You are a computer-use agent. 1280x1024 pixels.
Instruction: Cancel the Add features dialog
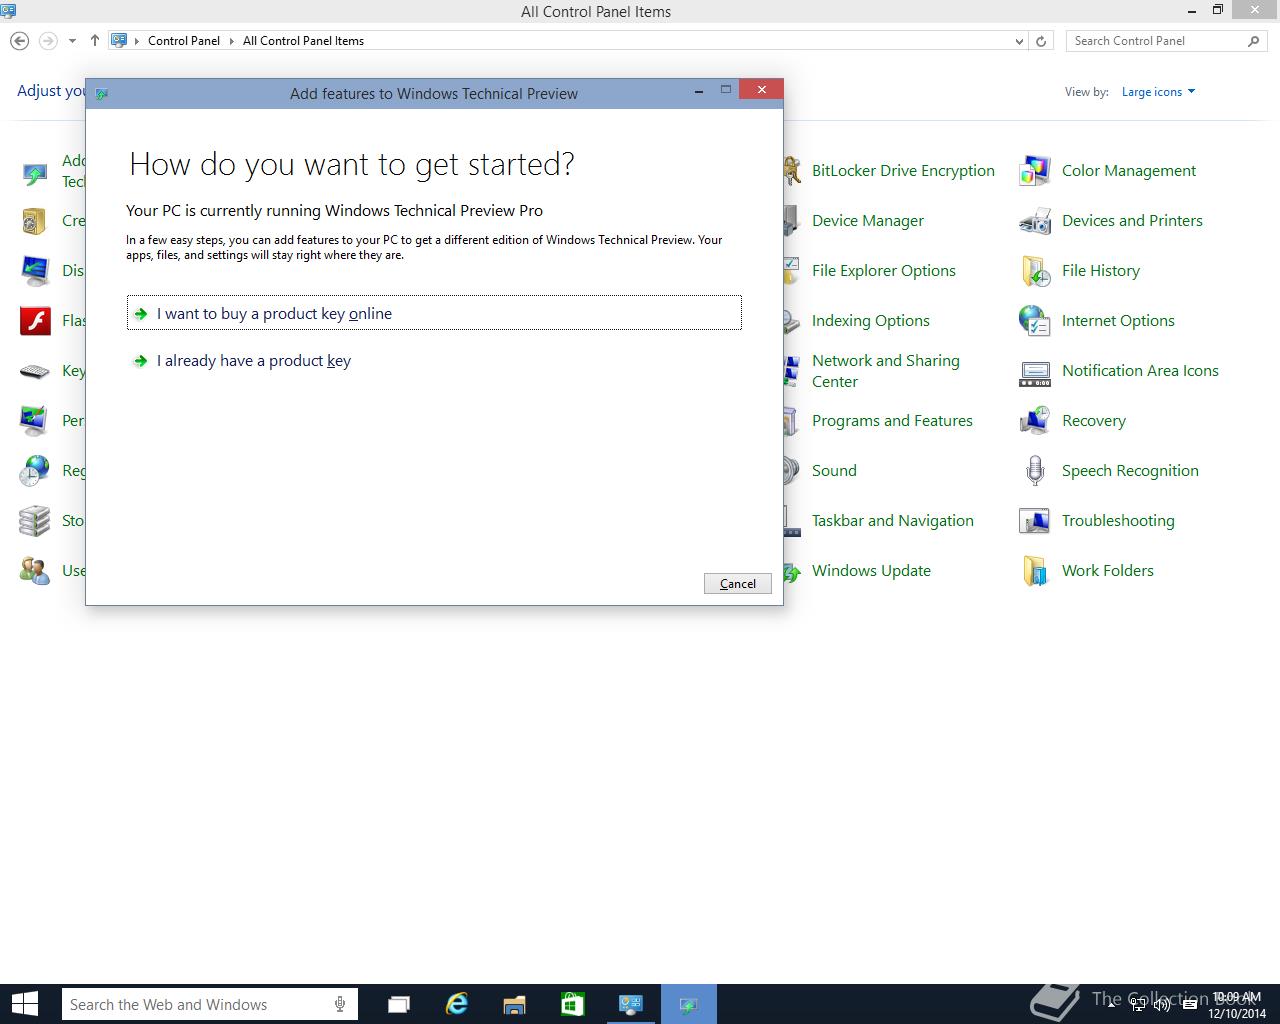point(737,584)
